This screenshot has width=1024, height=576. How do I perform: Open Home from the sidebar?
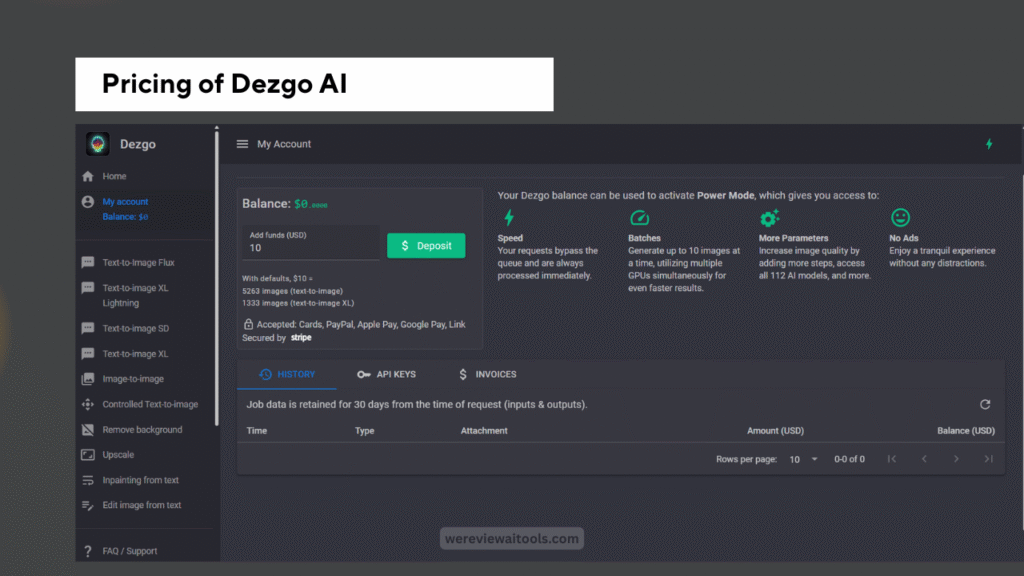114,176
